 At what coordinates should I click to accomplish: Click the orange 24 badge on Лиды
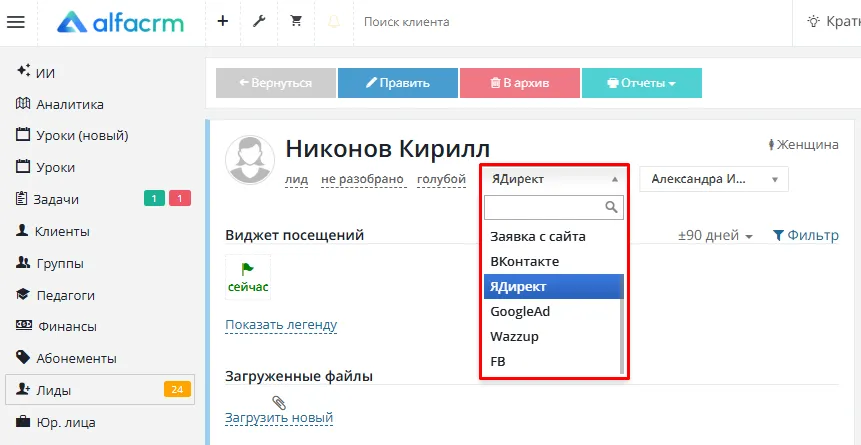(x=177, y=390)
